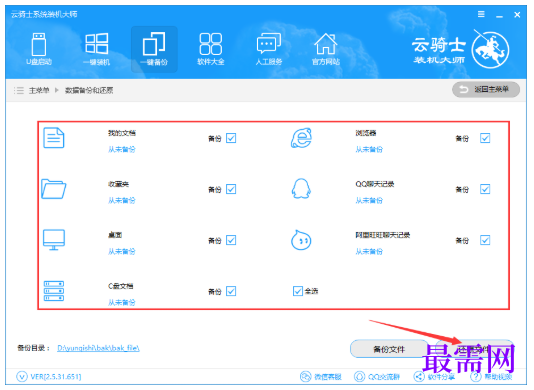
Task: Click 返回主菜单 return to main menu button
Action: pos(486,90)
